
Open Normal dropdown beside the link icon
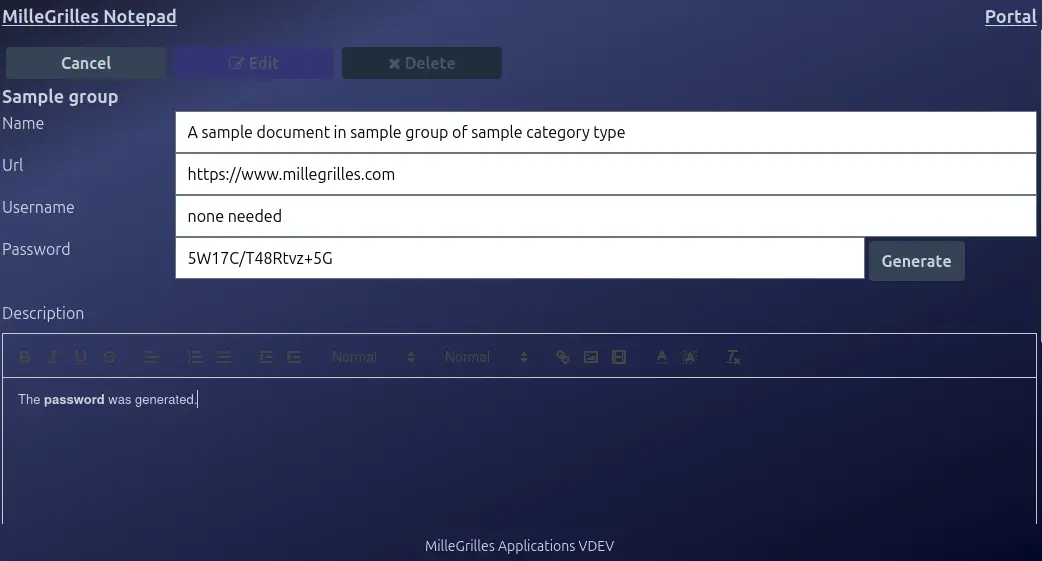click(486, 357)
